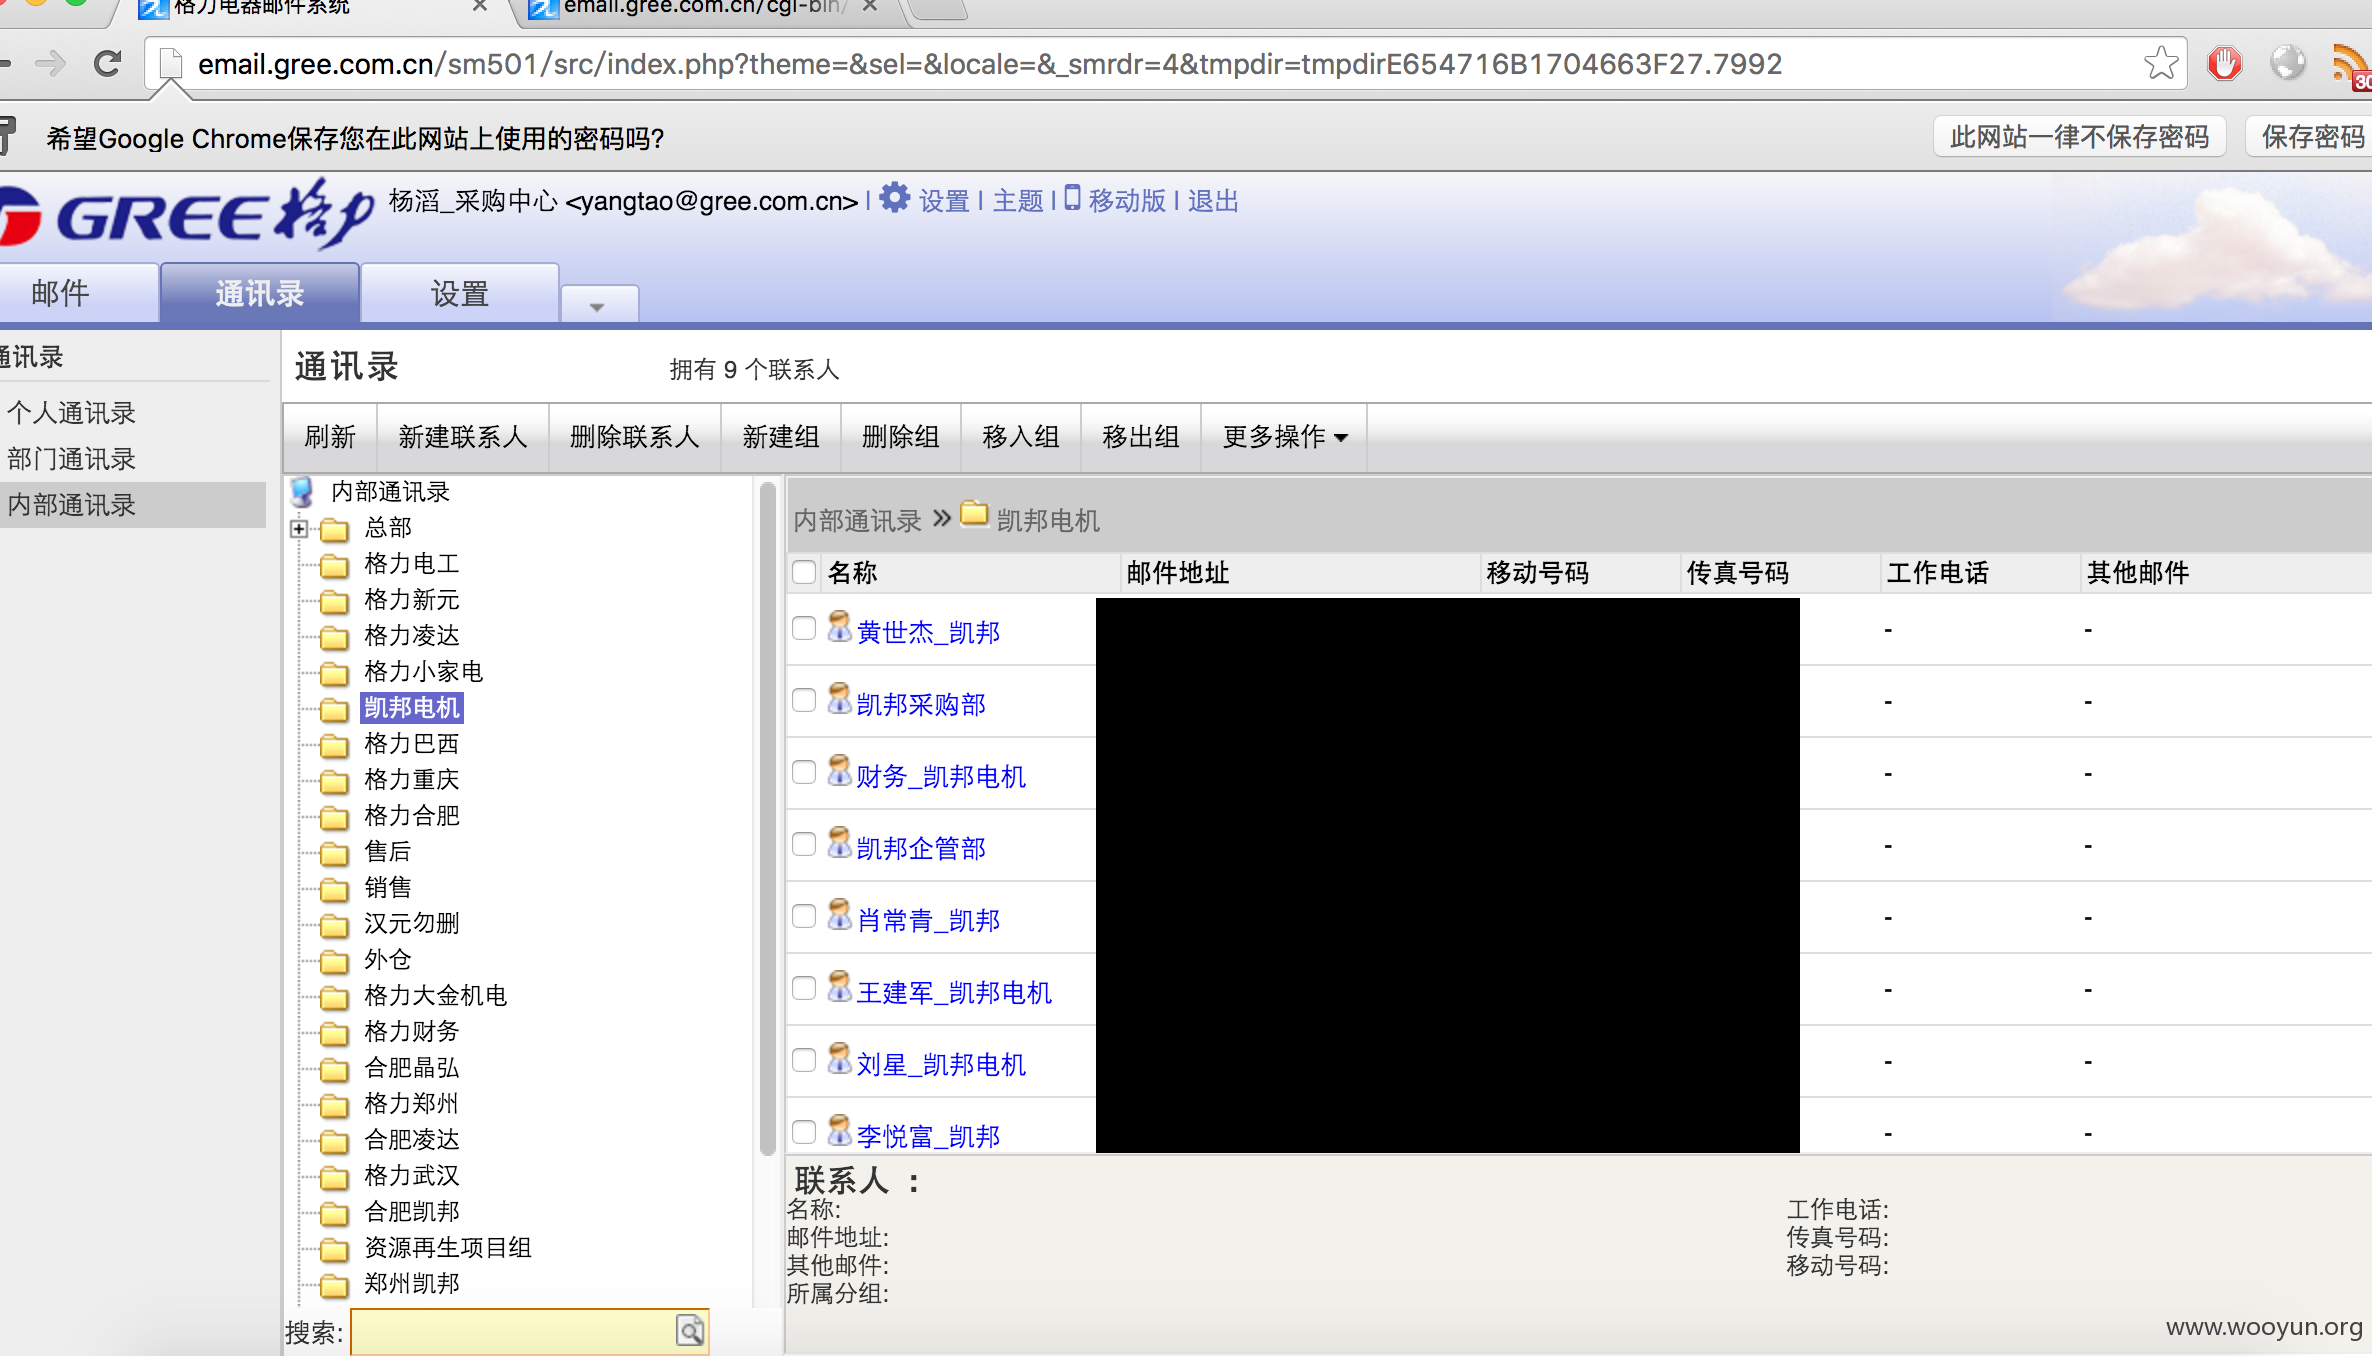Viewport: 2372px width, 1356px height.
Task: Click the person icon beside 黄世杰_凯邦
Action: tap(839, 627)
